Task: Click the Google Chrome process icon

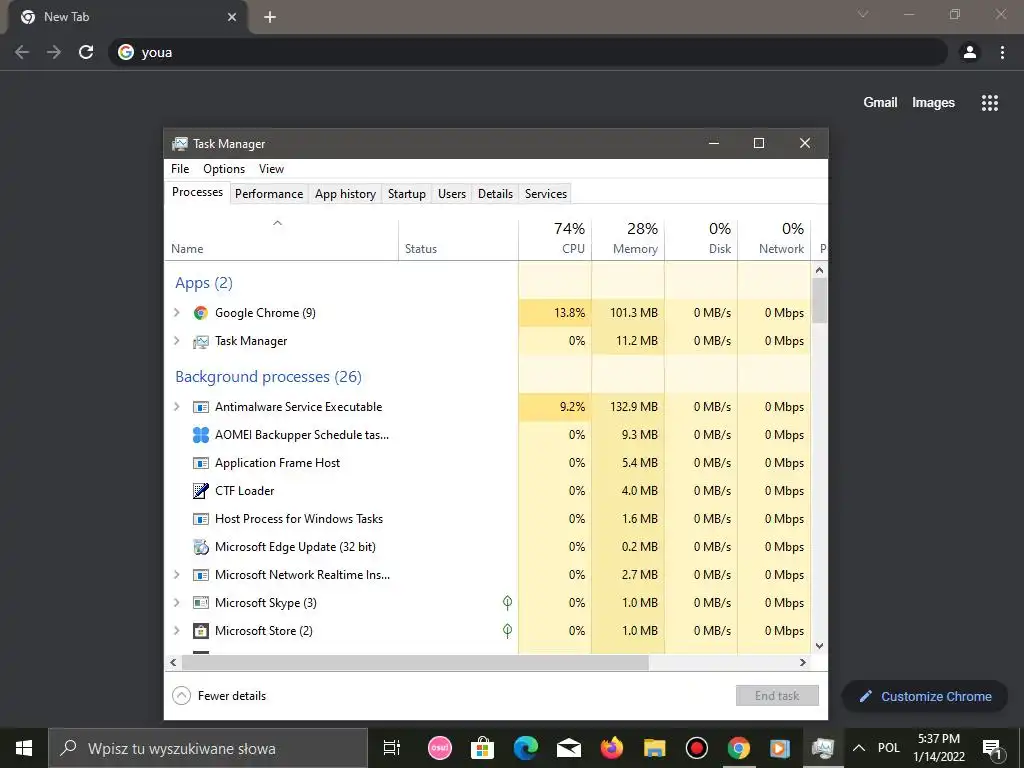Action: click(x=200, y=313)
